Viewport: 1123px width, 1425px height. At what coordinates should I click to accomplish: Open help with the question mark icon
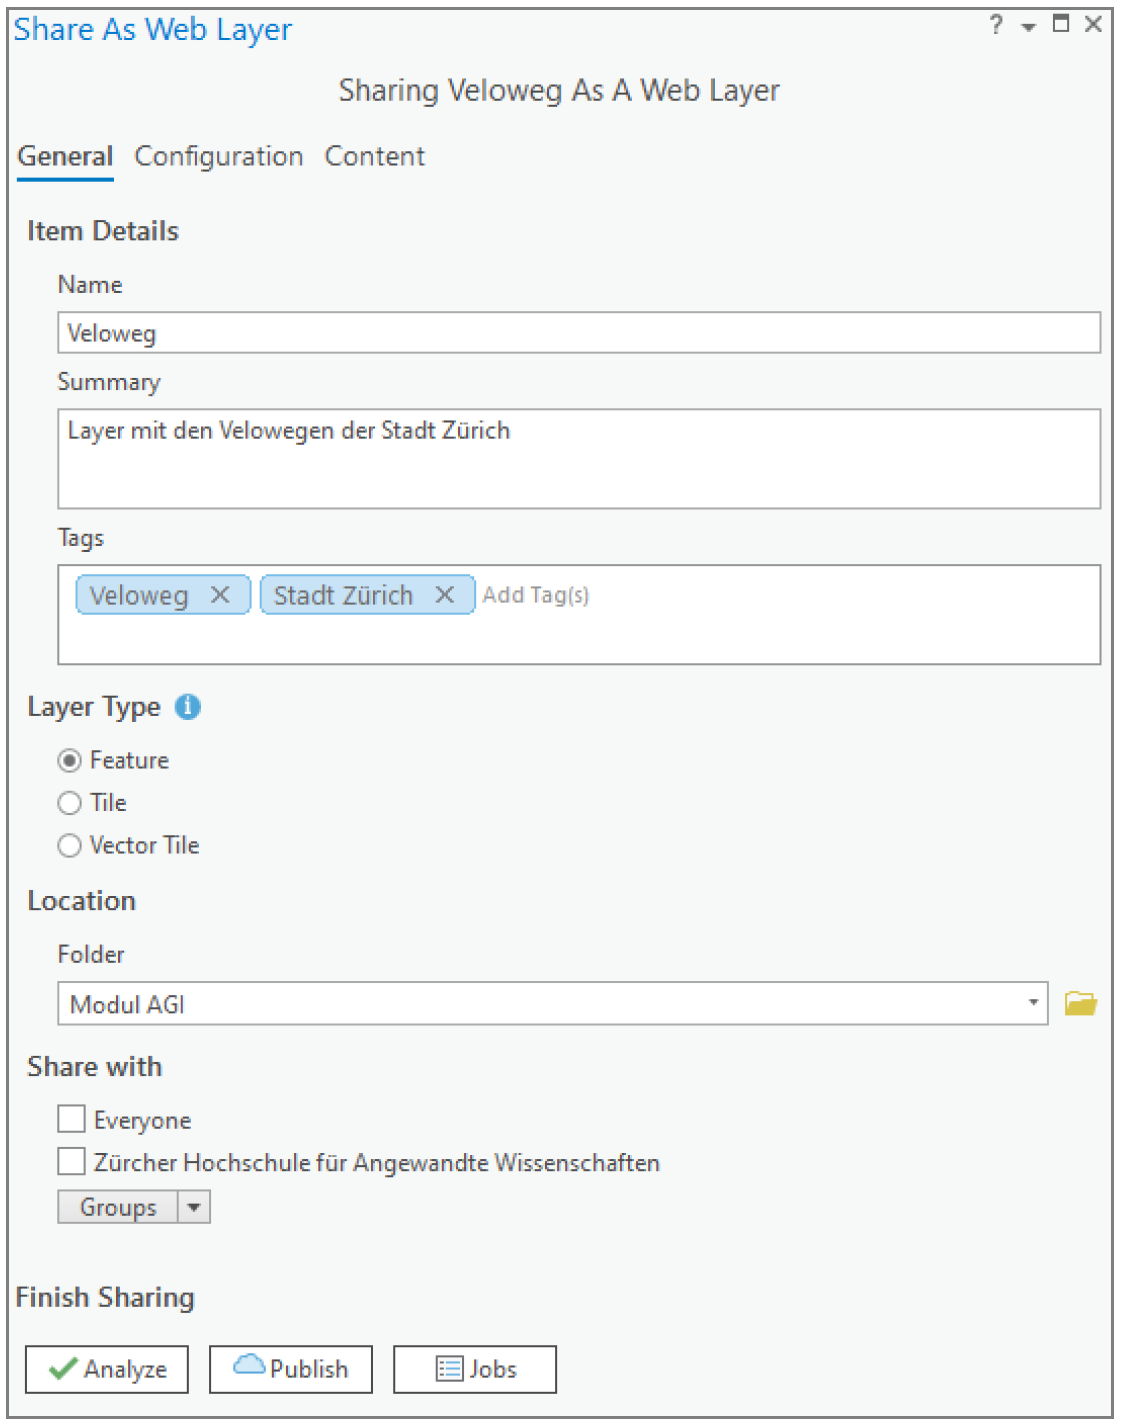(996, 25)
